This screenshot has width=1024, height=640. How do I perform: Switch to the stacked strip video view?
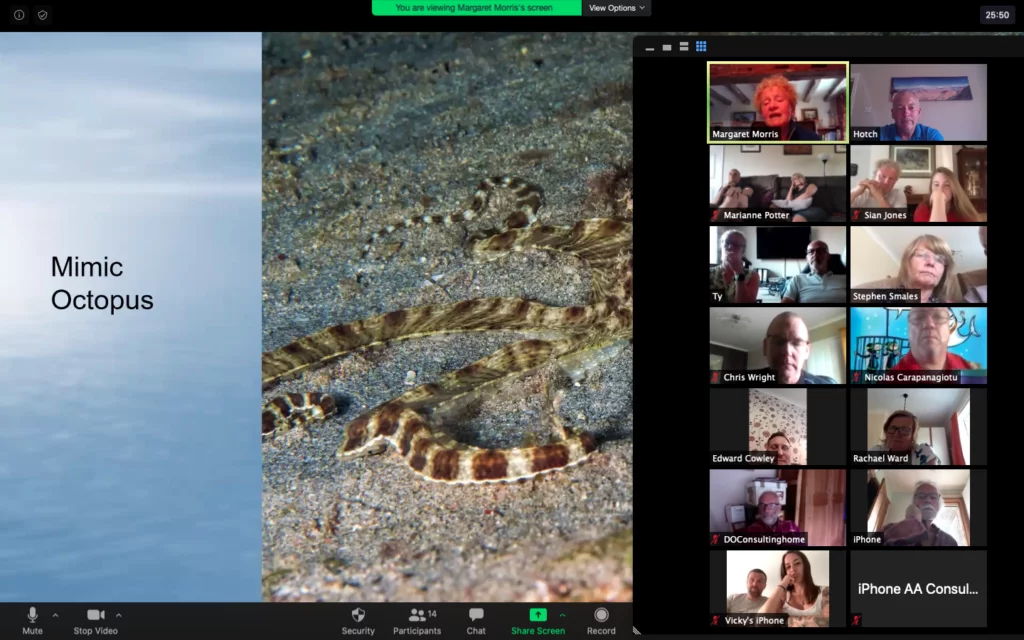click(684, 46)
